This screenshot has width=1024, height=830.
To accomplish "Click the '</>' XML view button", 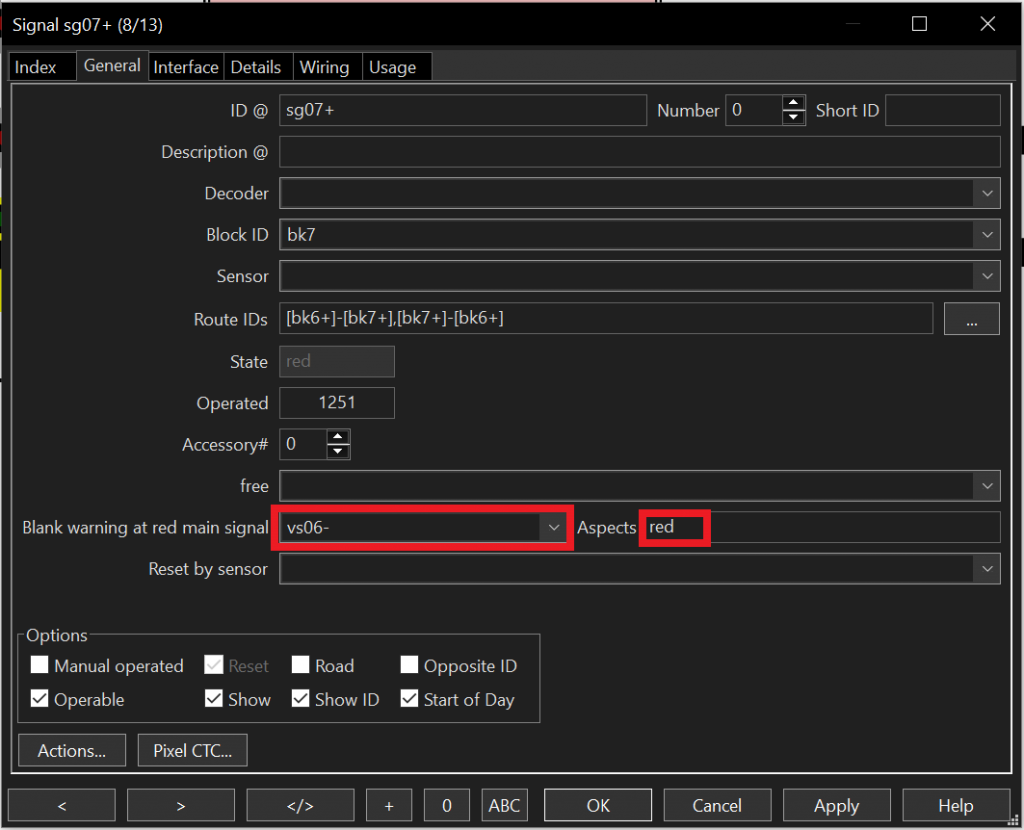I will (x=300, y=805).
